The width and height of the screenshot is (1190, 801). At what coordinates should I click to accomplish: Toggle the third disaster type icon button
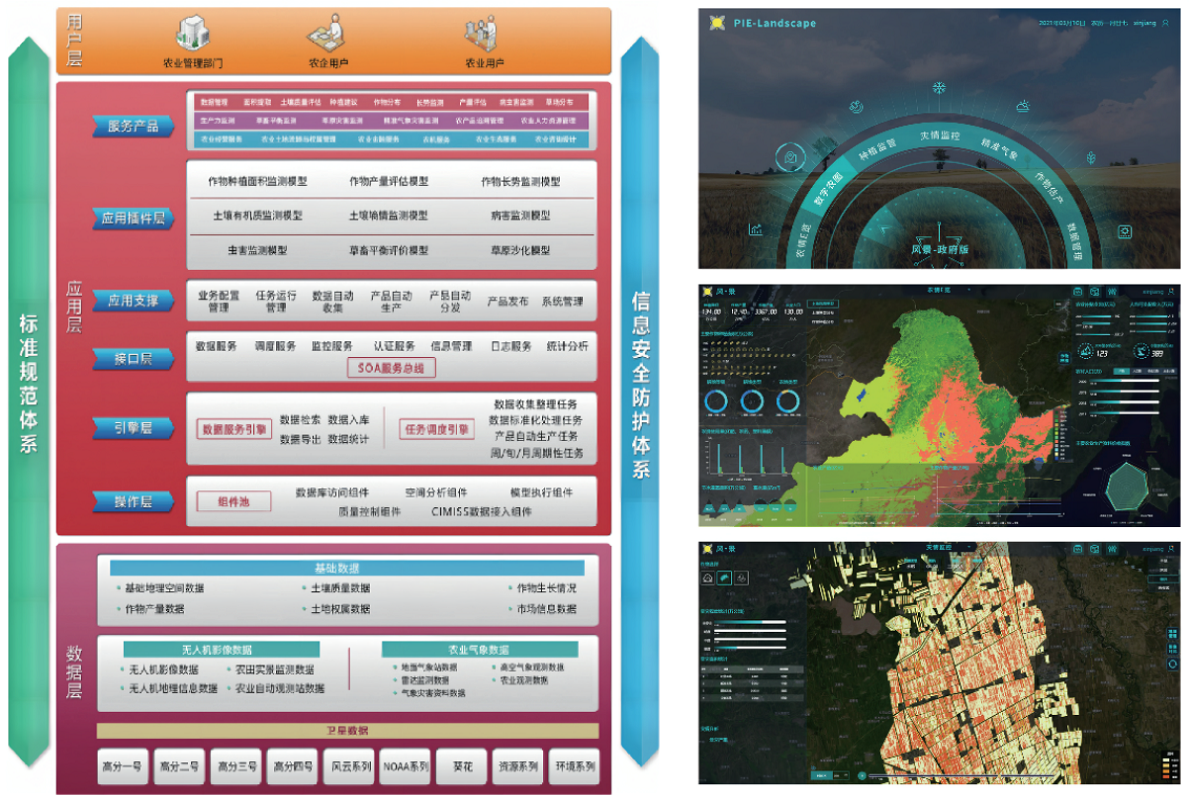740,578
